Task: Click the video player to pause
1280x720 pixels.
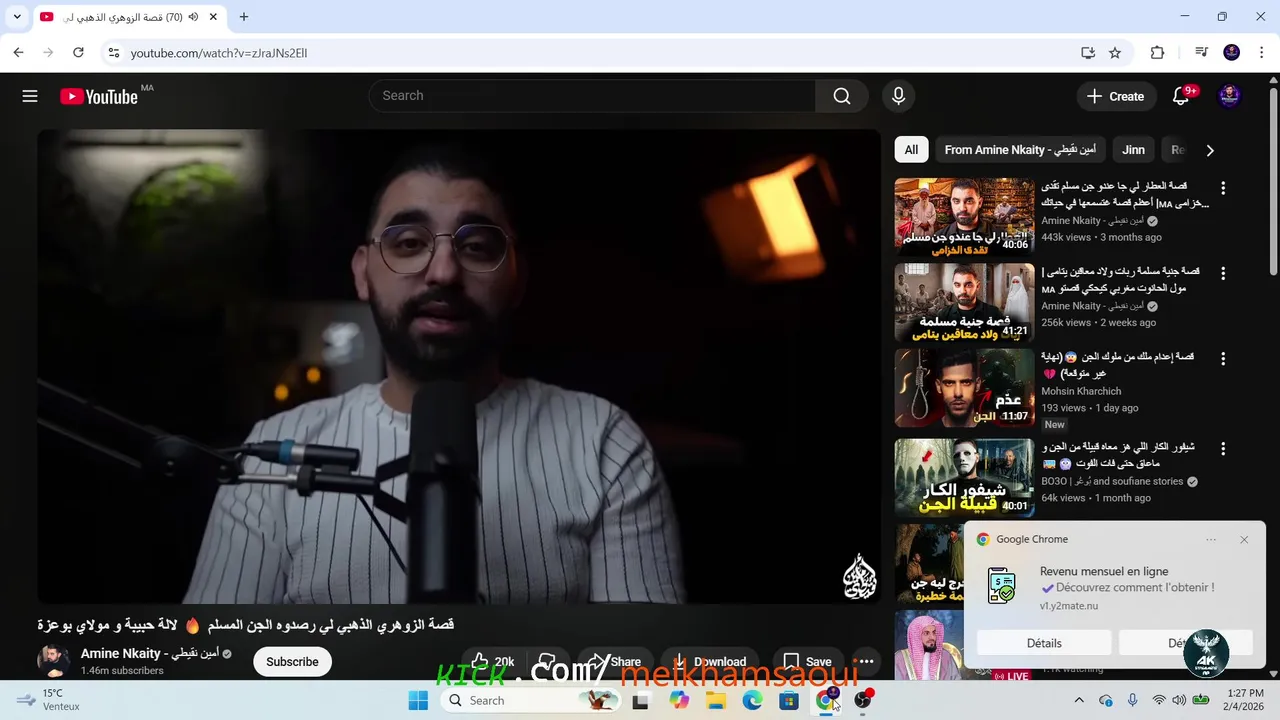Action: tap(459, 366)
